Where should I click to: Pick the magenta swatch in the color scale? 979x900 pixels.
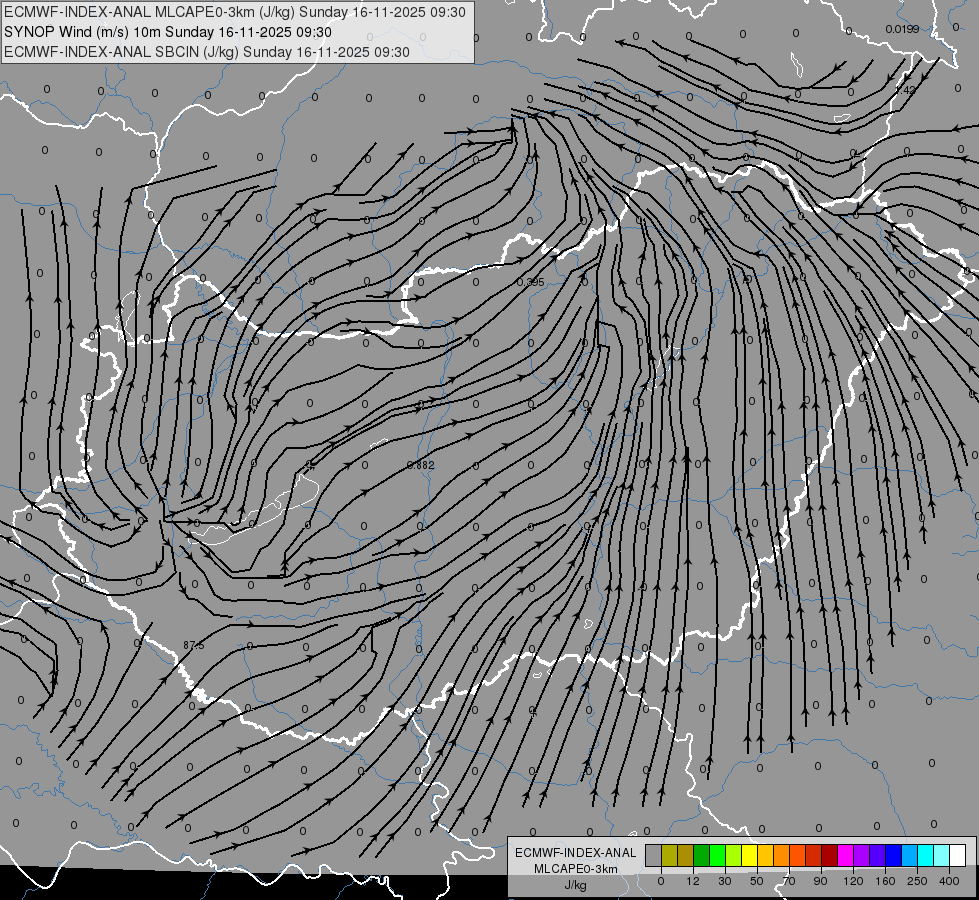(846, 855)
